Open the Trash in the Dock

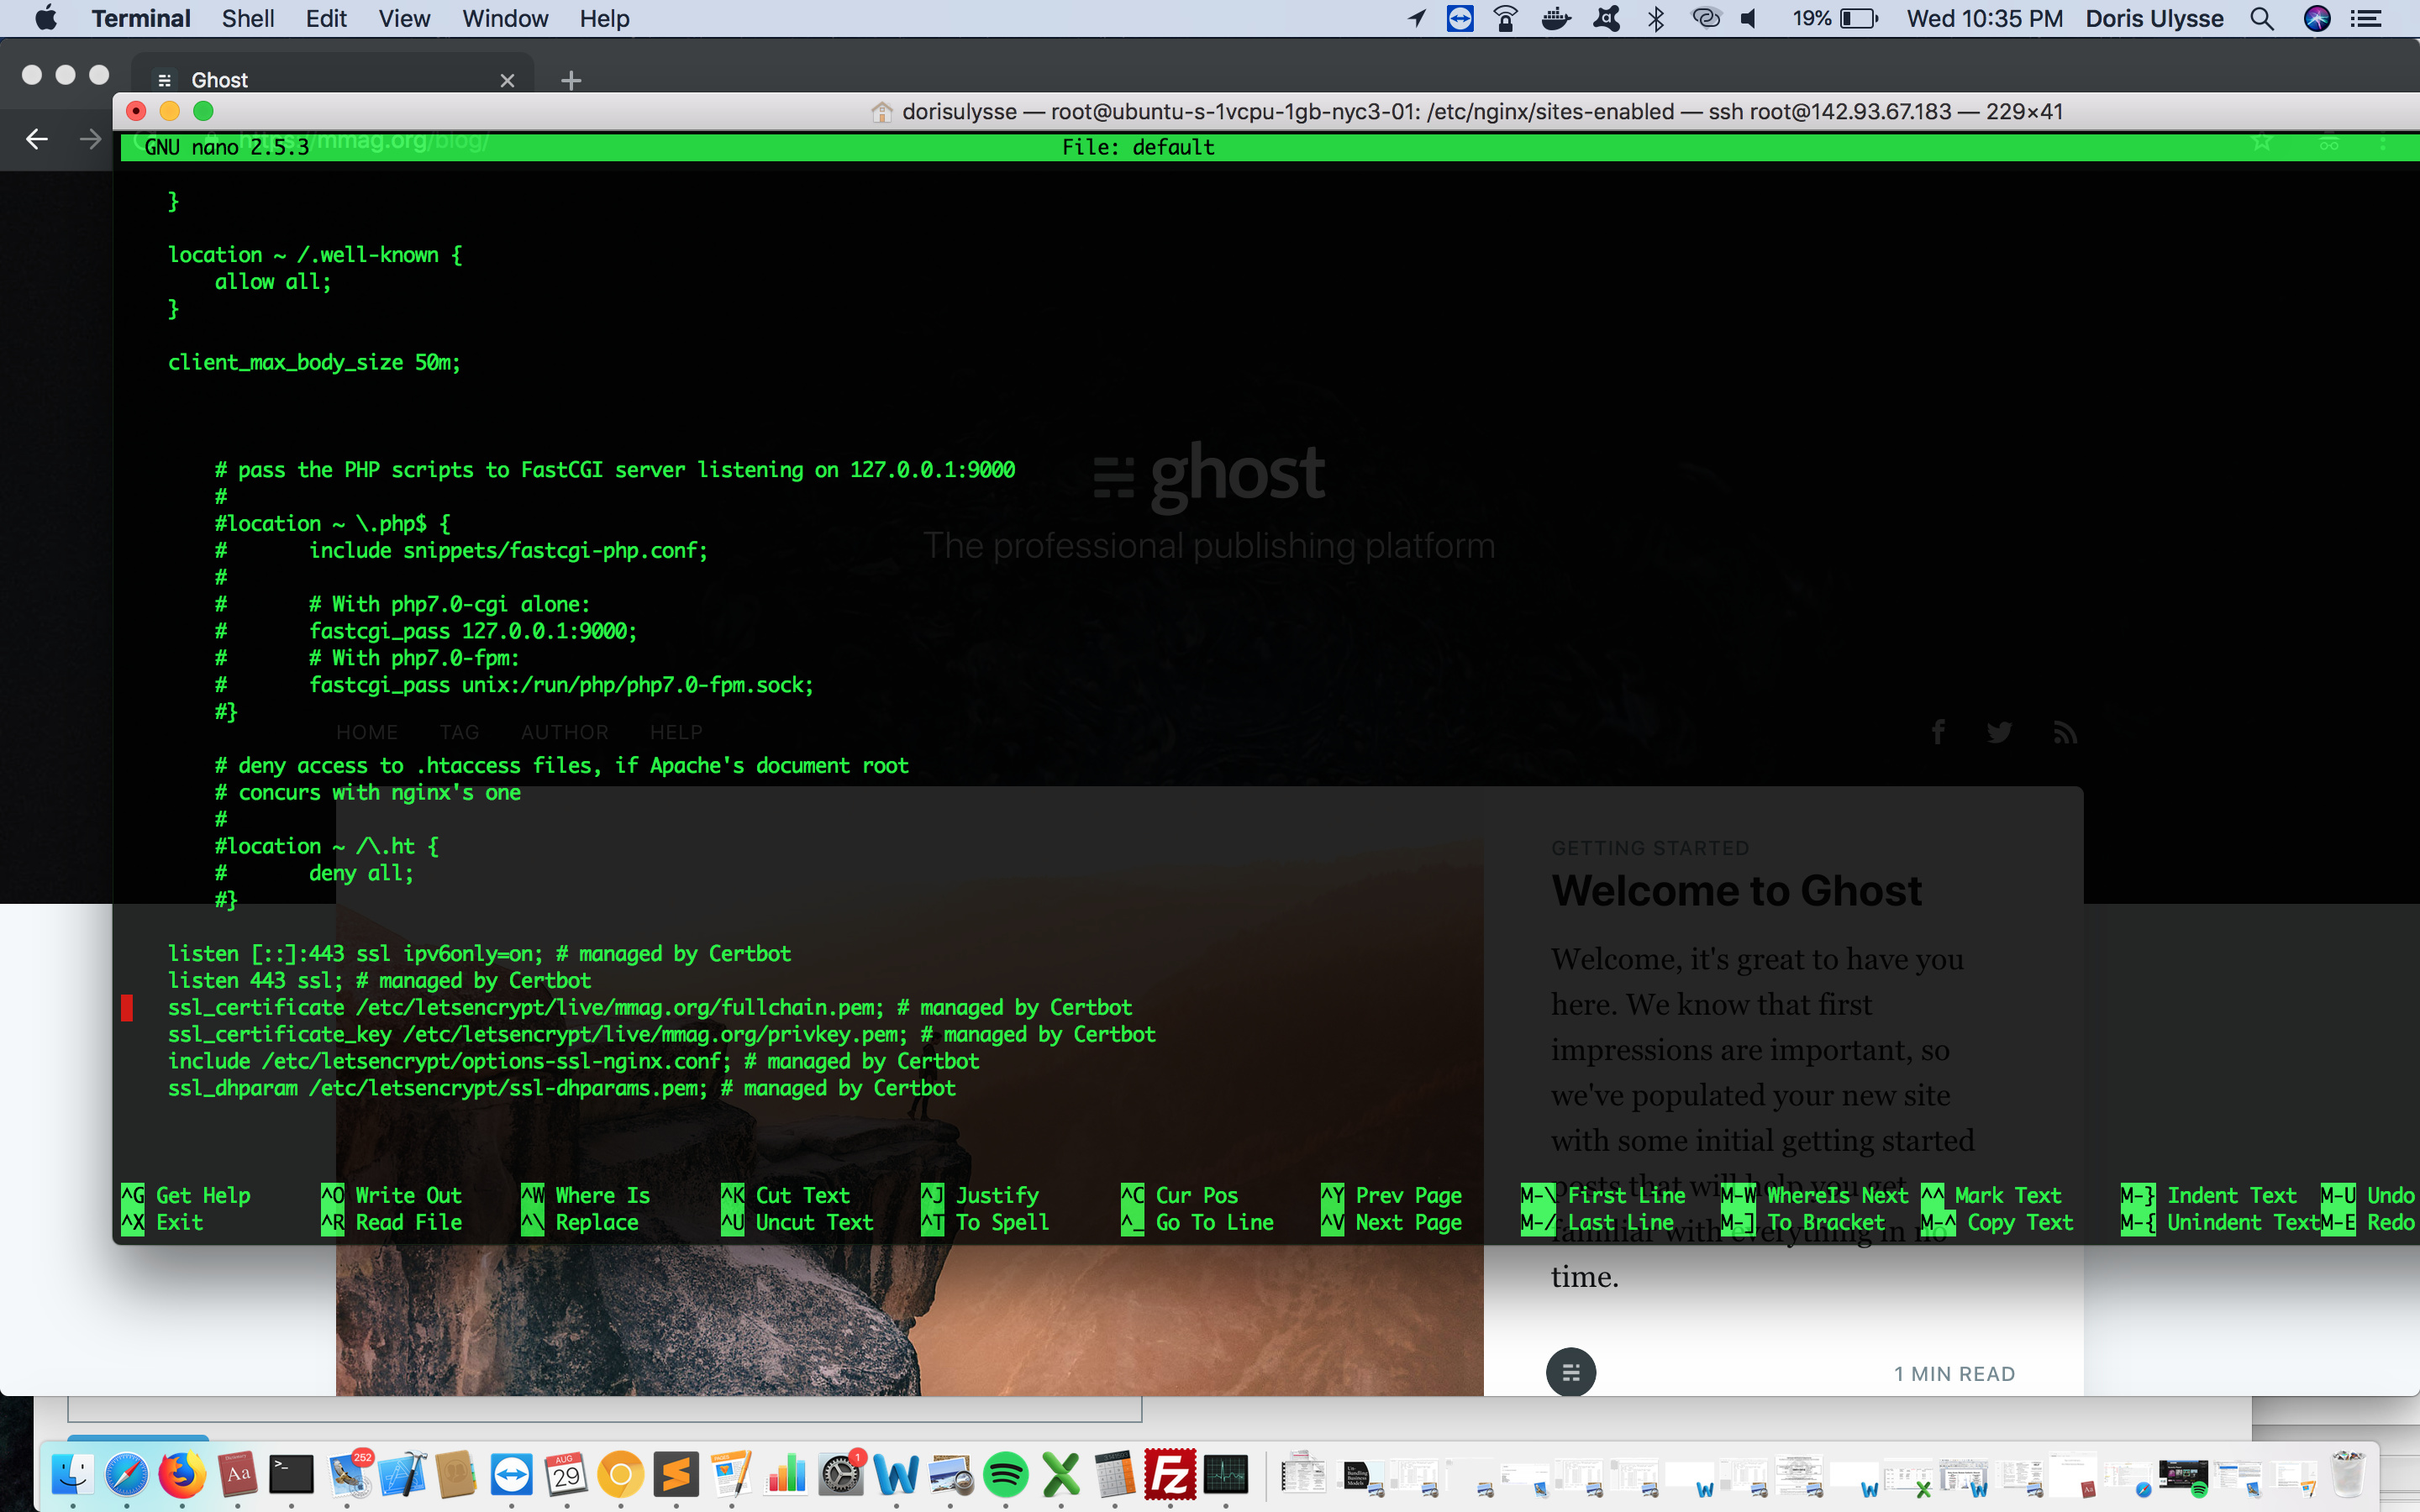(2348, 1474)
